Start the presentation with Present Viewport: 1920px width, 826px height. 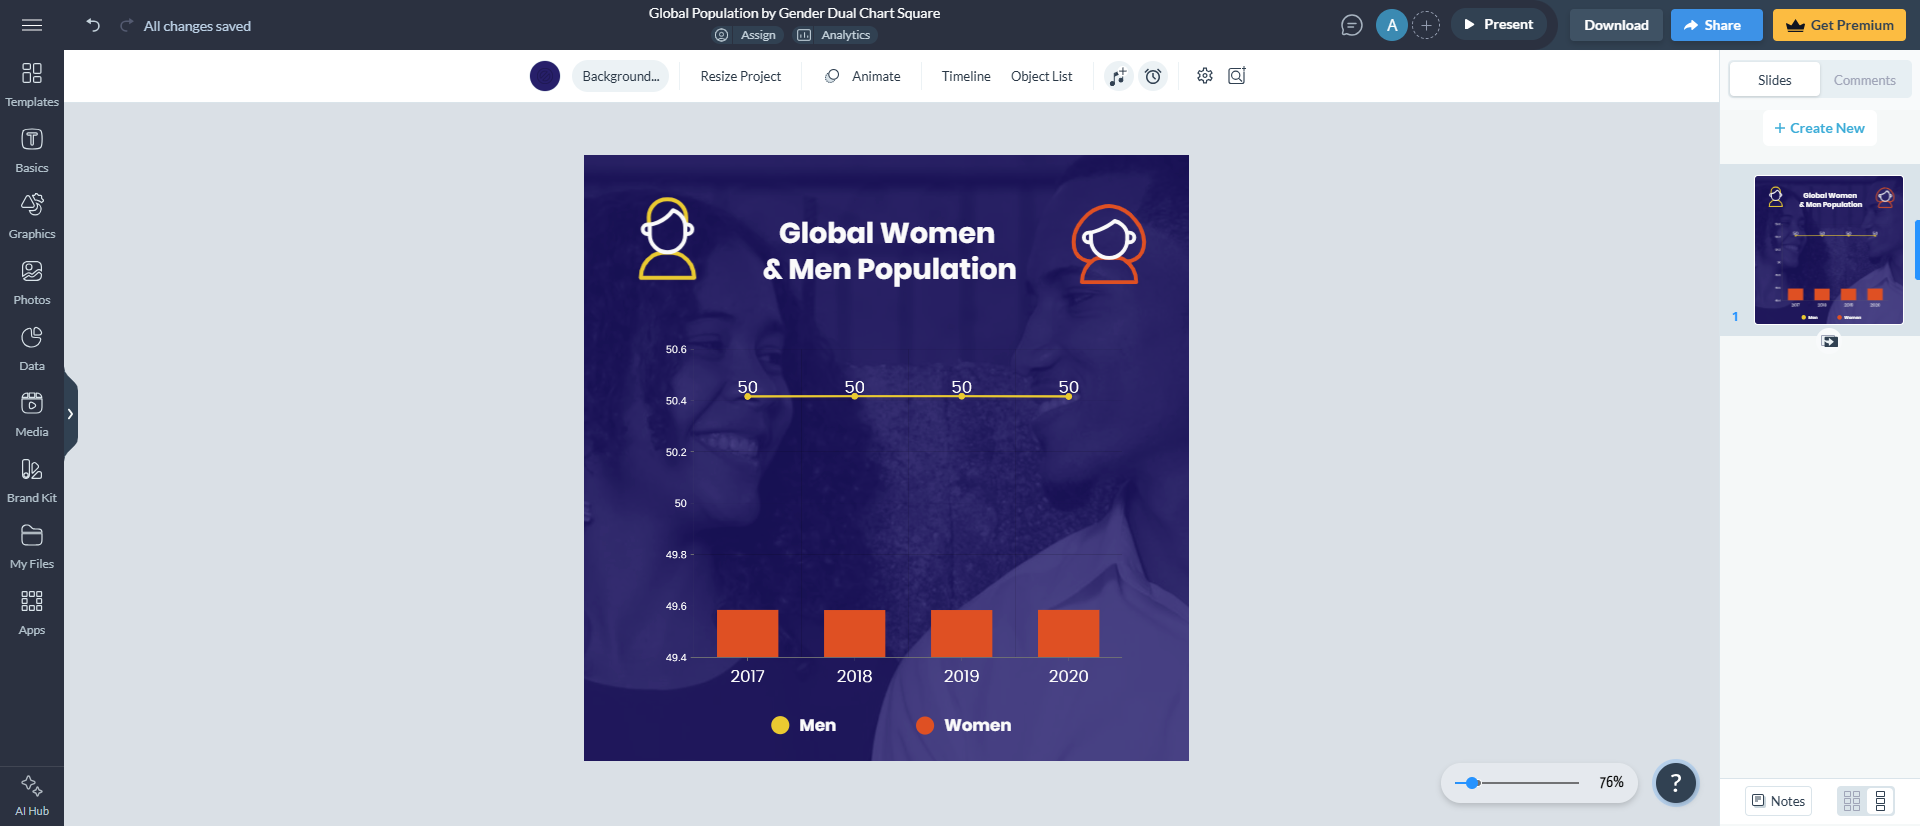(1498, 25)
